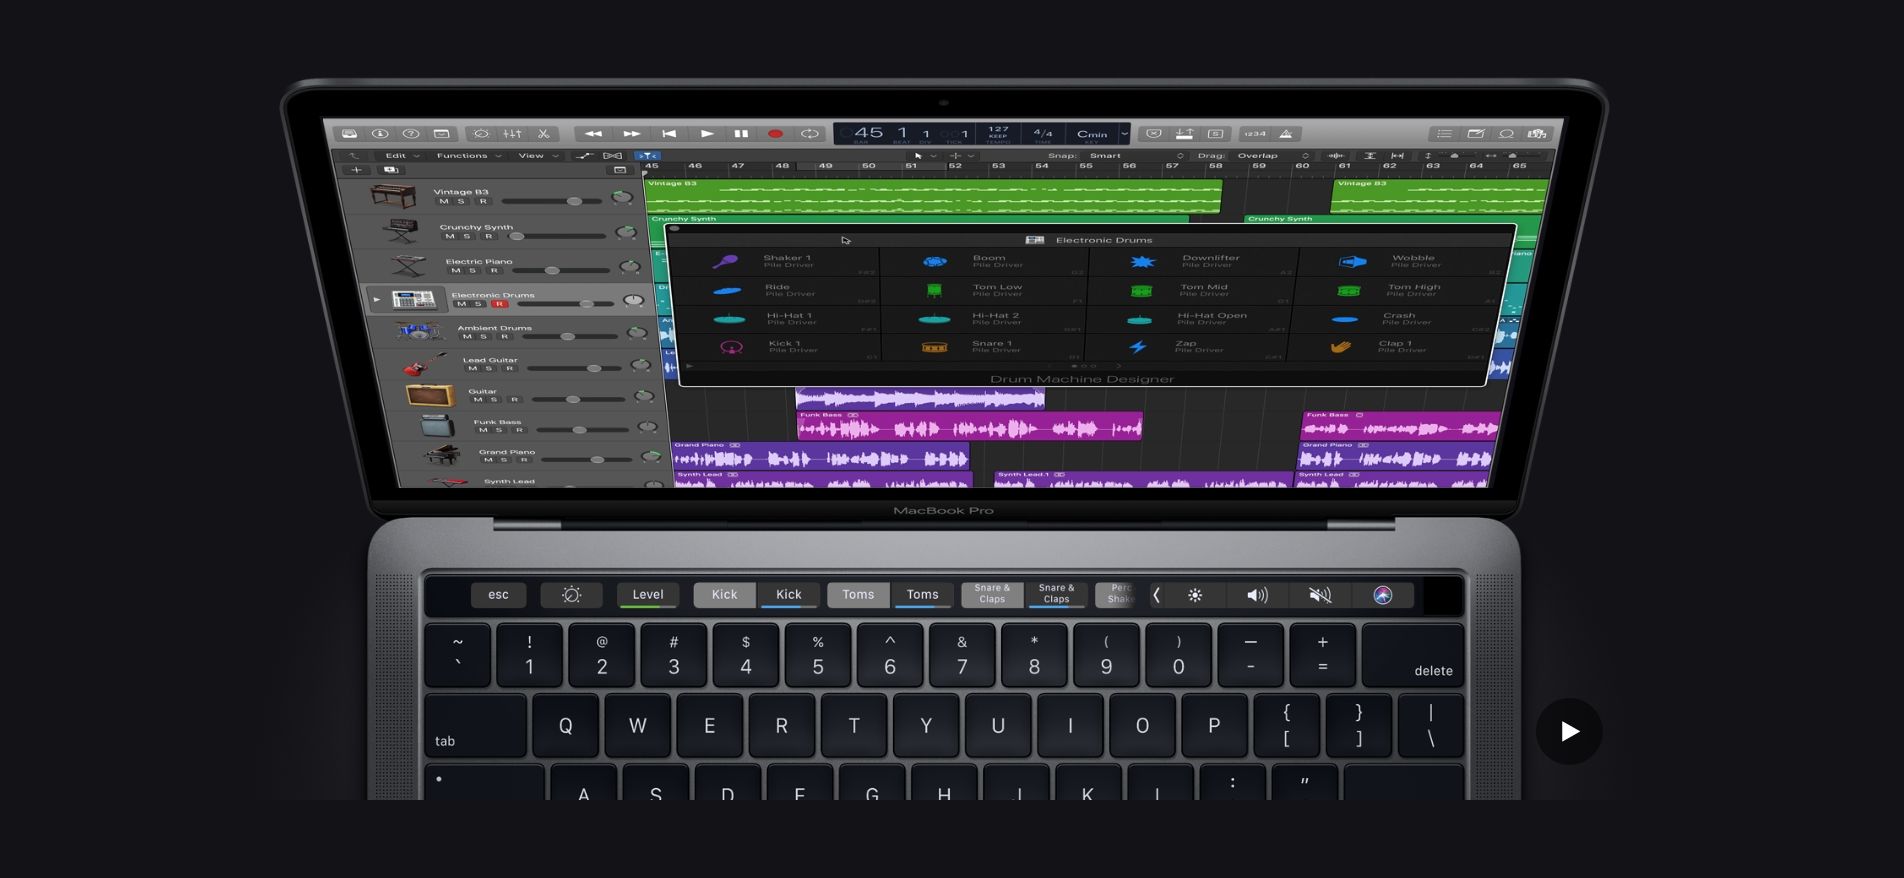The image size is (1904, 878).
Task: Open the Functions menu
Action: (467, 156)
